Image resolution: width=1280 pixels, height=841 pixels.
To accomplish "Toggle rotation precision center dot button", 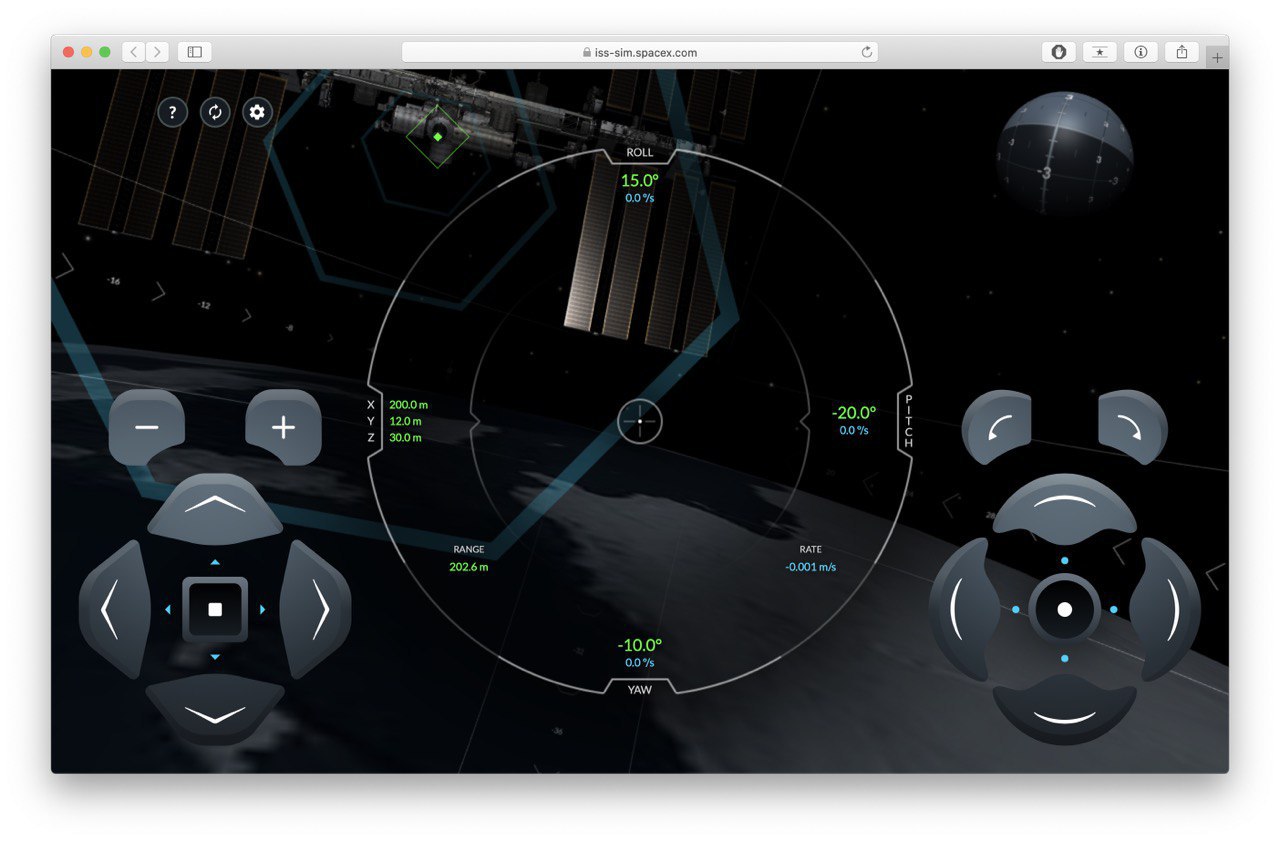I will point(1065,609).
